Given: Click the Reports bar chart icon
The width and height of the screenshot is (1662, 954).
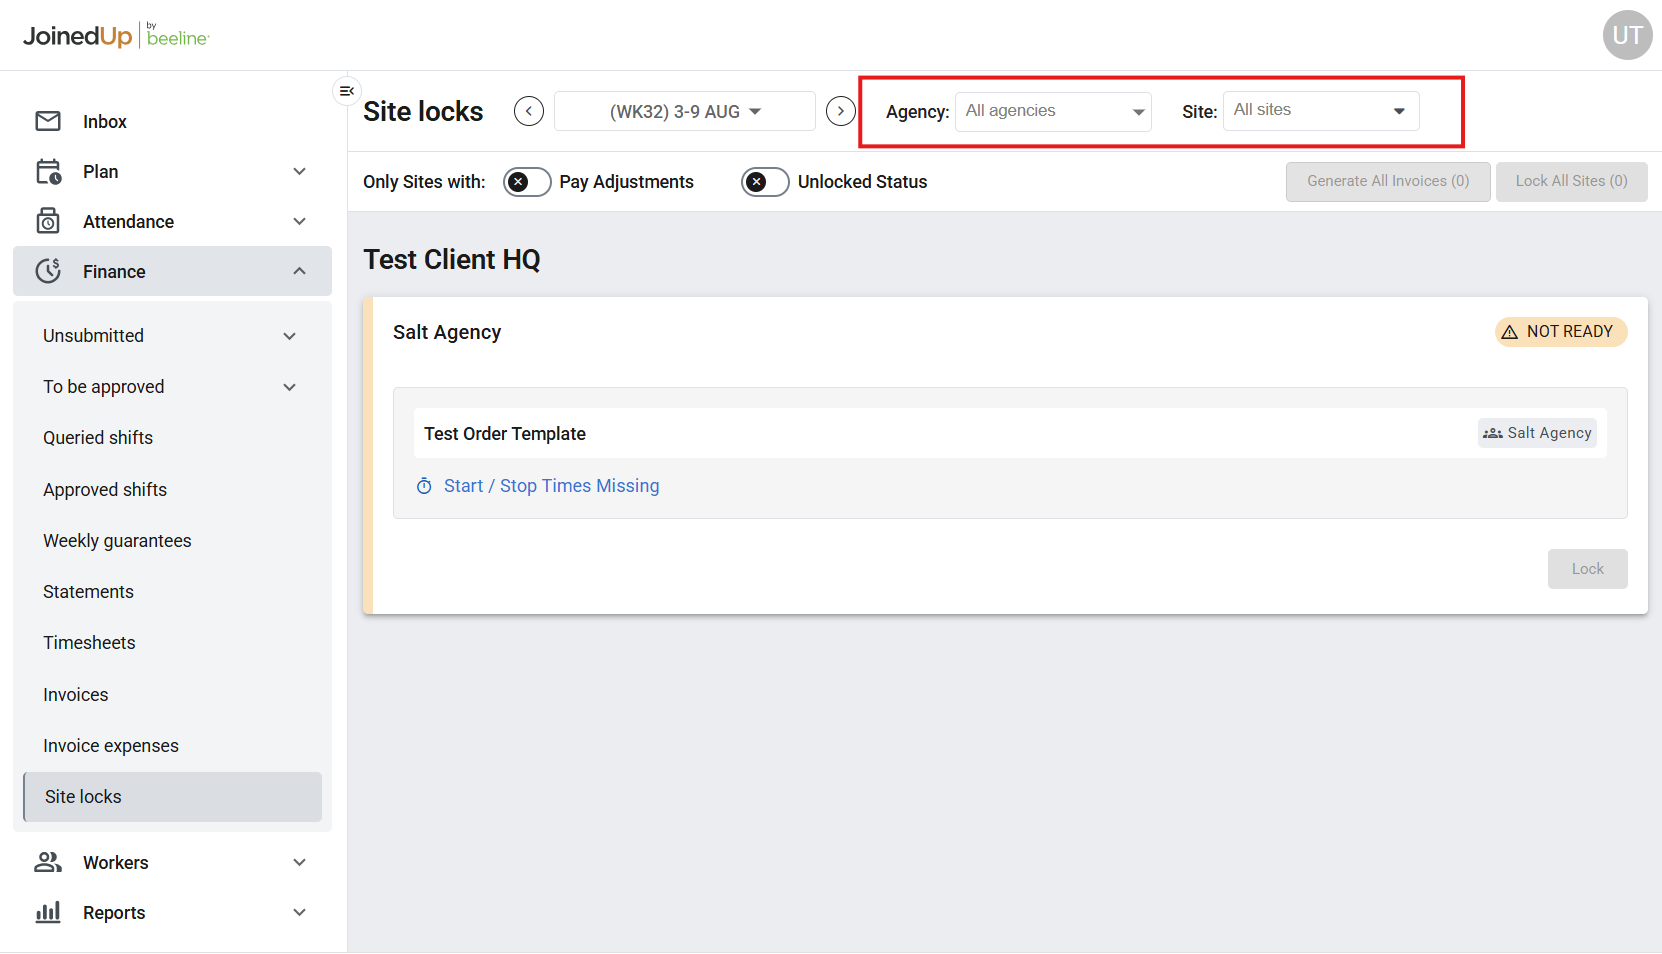Looking at the screenshot, I should coord(48,912).
